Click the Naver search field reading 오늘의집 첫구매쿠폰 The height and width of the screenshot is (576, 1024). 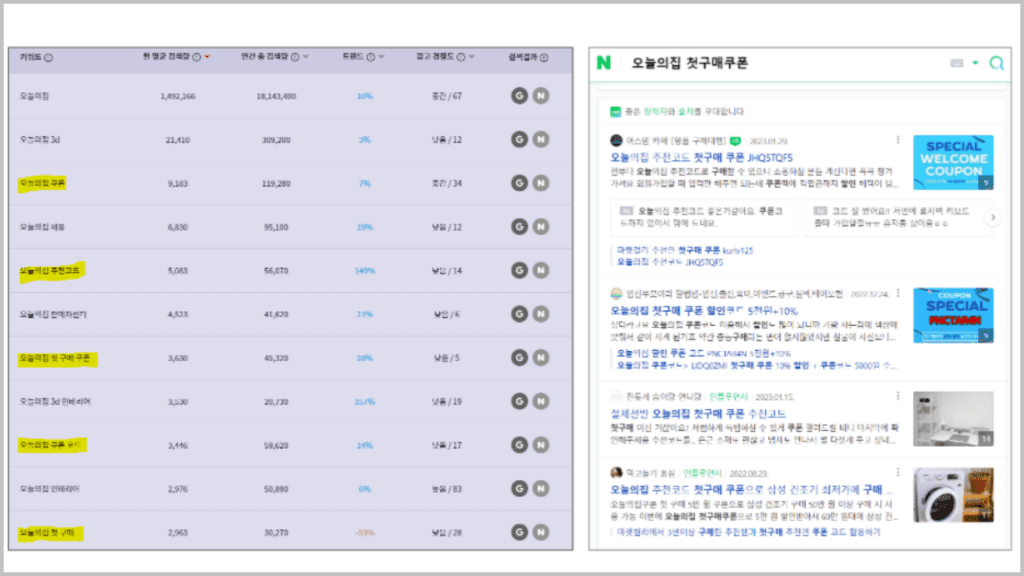(690, 63)
